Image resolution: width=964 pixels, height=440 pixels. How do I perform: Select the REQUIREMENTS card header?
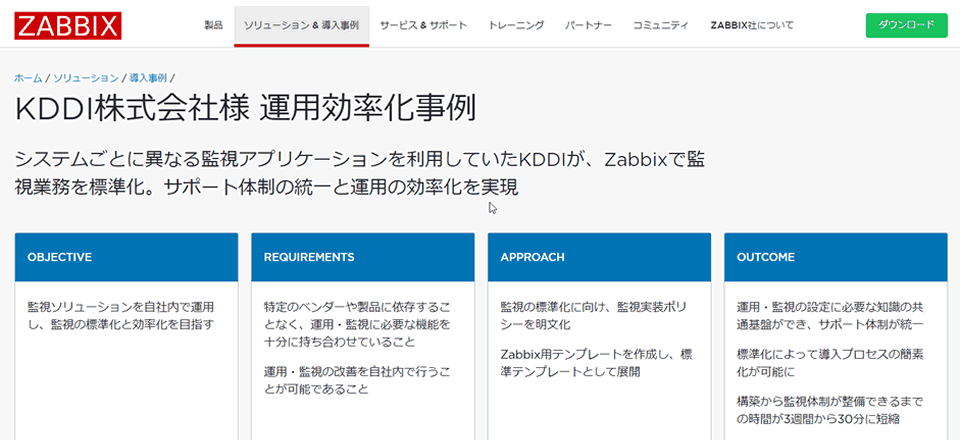coord(362,257)
